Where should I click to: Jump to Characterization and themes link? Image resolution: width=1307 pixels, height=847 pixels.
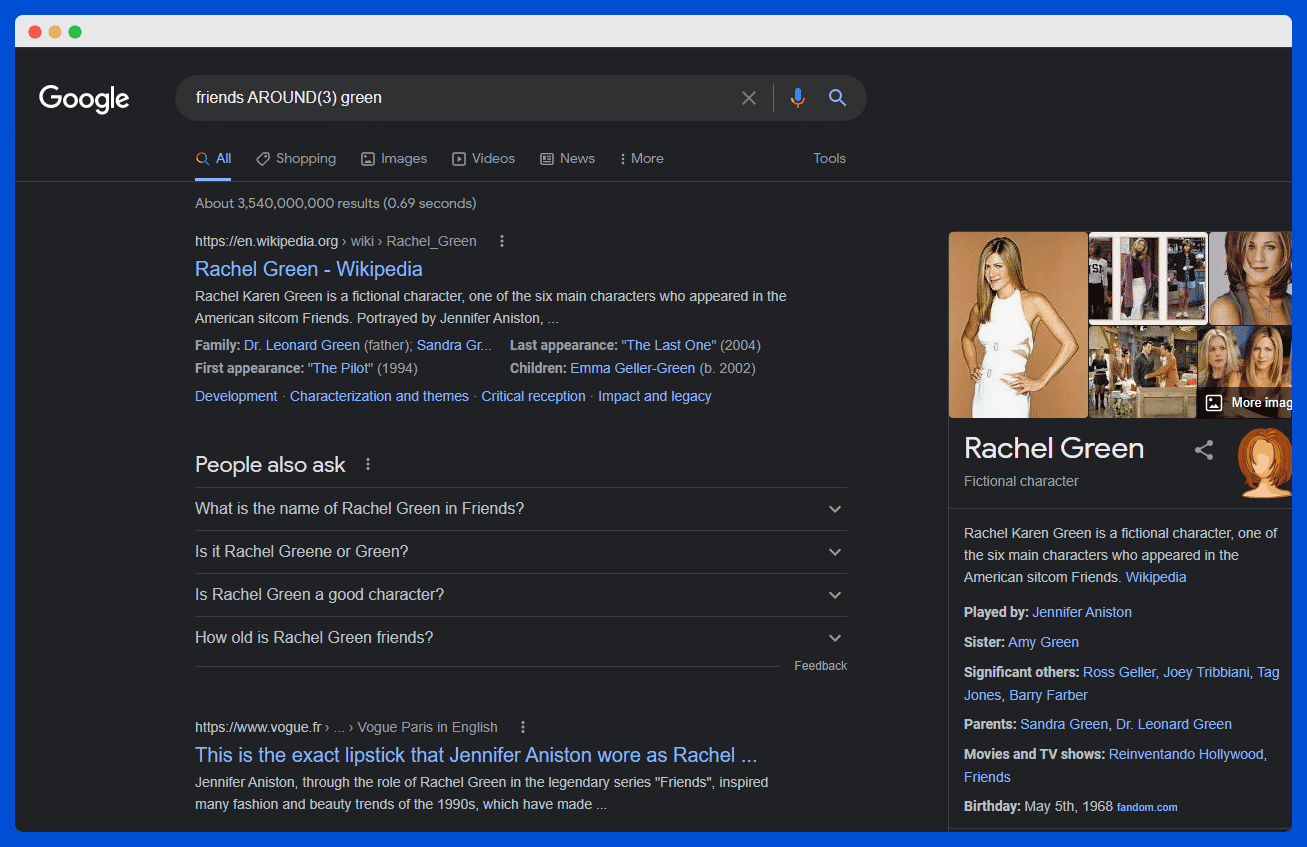point(379,396)
